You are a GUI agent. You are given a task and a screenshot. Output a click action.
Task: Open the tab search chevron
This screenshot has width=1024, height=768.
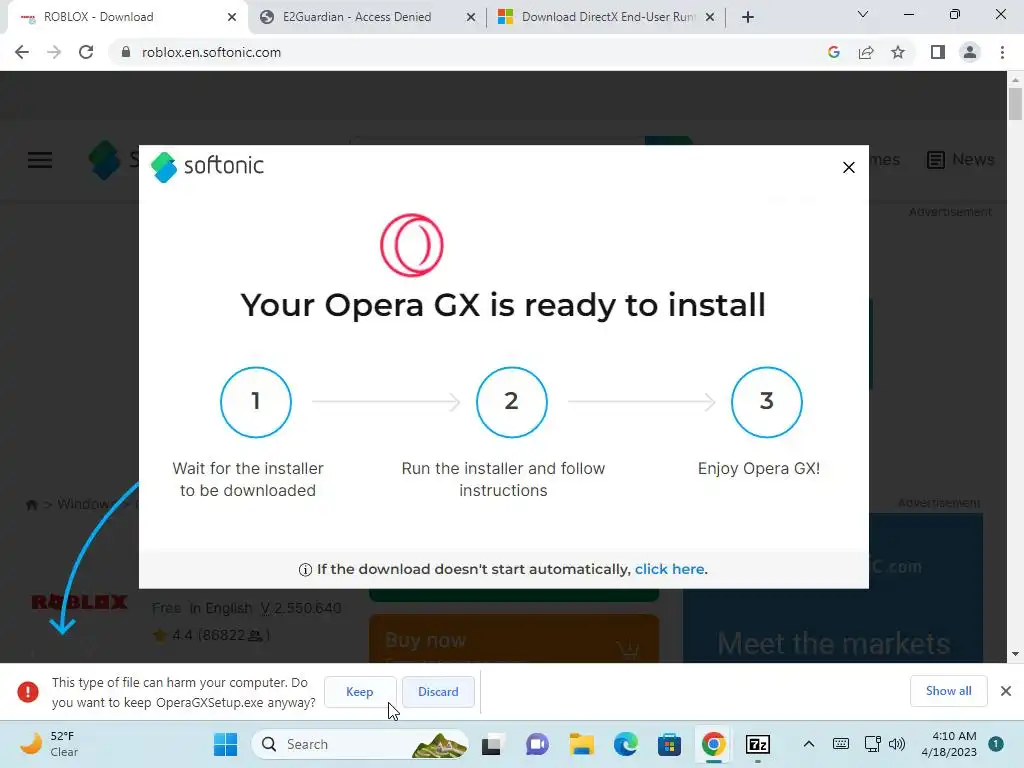[x=863, y=14]
